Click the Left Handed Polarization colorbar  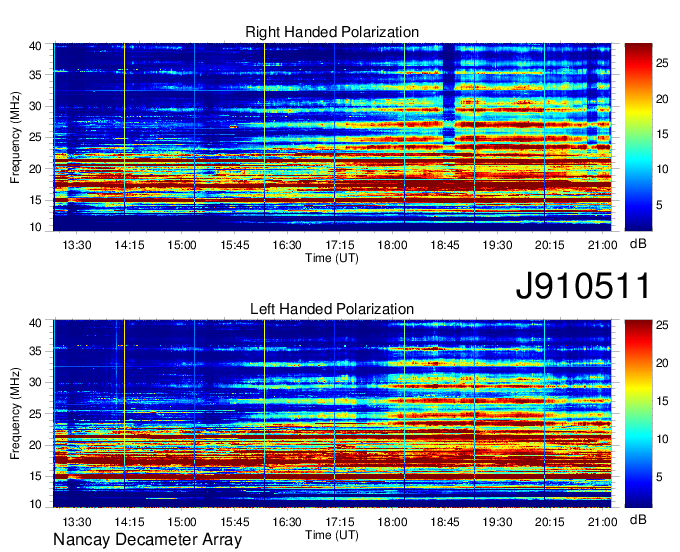click(638, 414)
